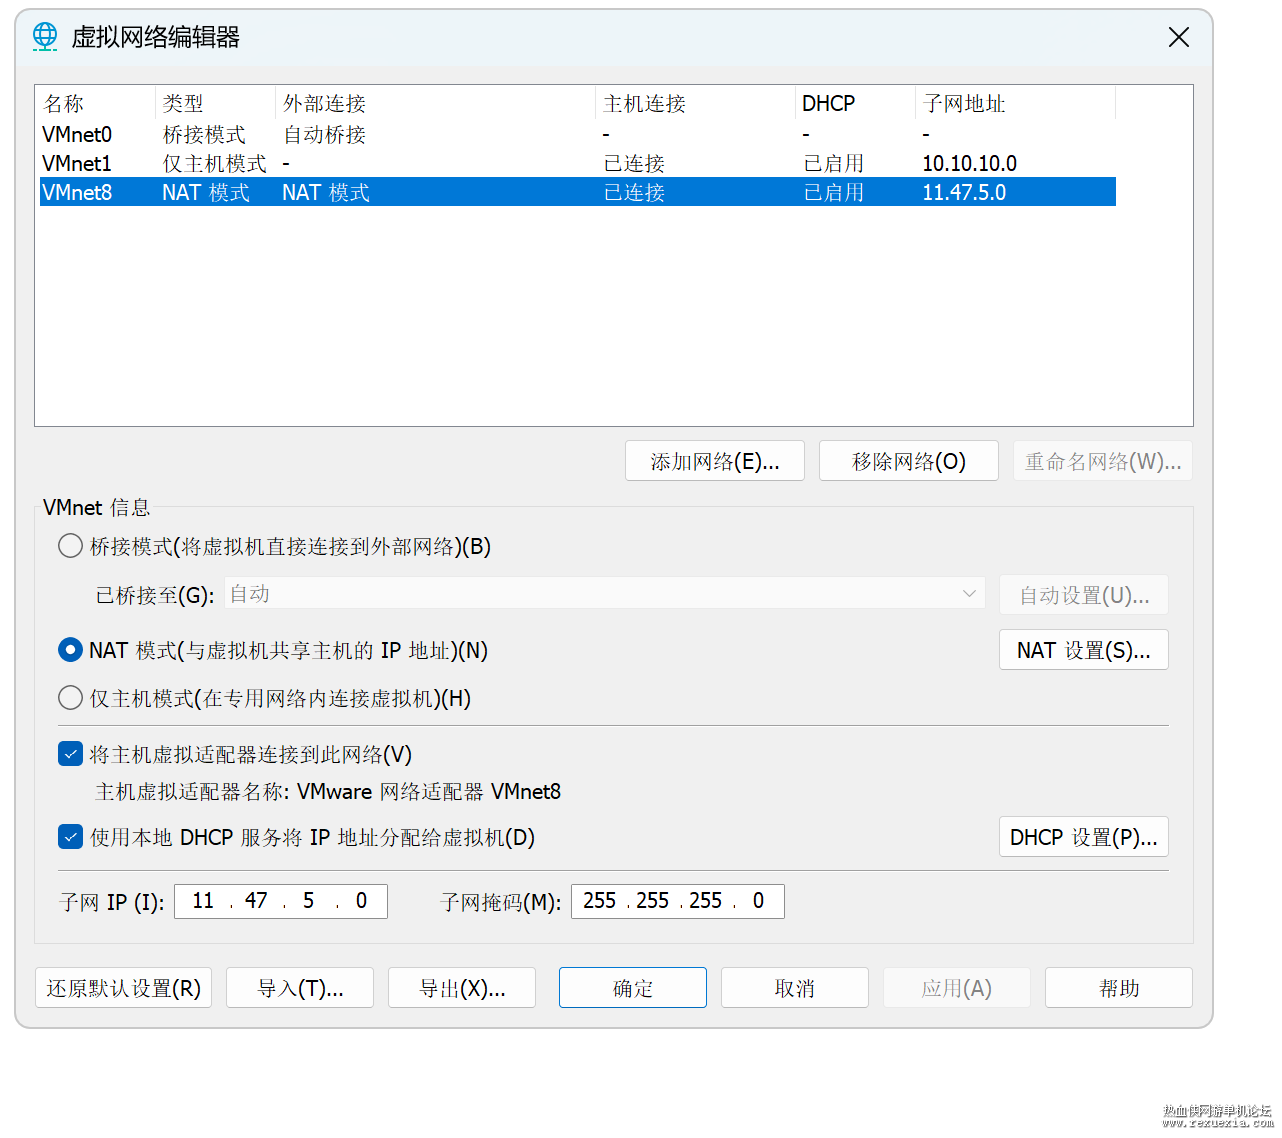Click the 子网地址 column header
This screenshot has height=1138, width=1282.
pos(1016,103)
